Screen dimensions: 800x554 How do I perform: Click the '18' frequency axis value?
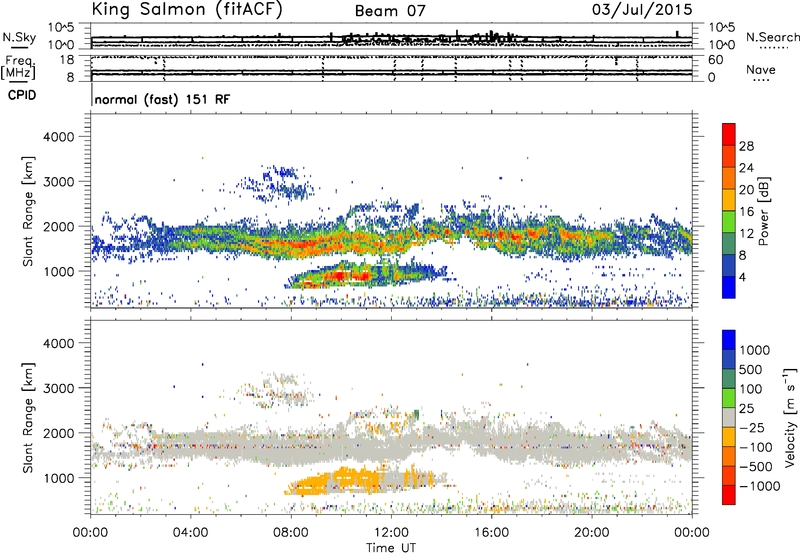click(66, 60)
